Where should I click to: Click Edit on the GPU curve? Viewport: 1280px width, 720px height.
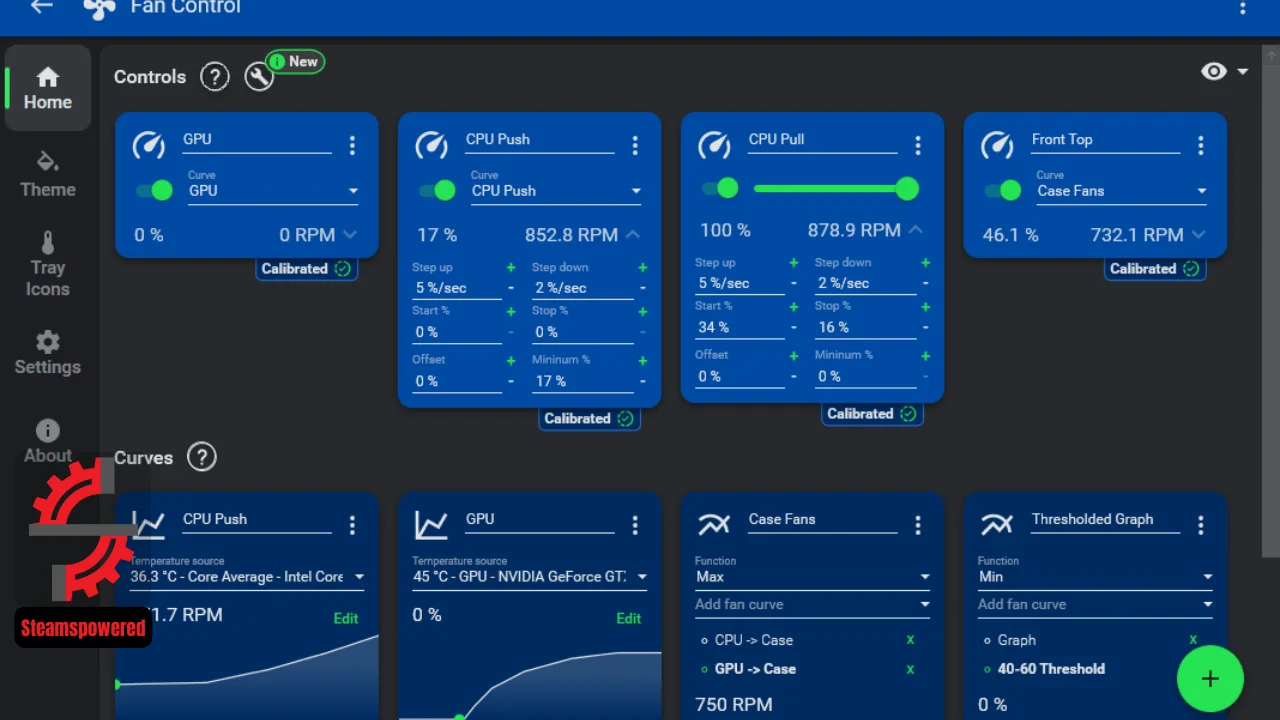coord(629,618)
